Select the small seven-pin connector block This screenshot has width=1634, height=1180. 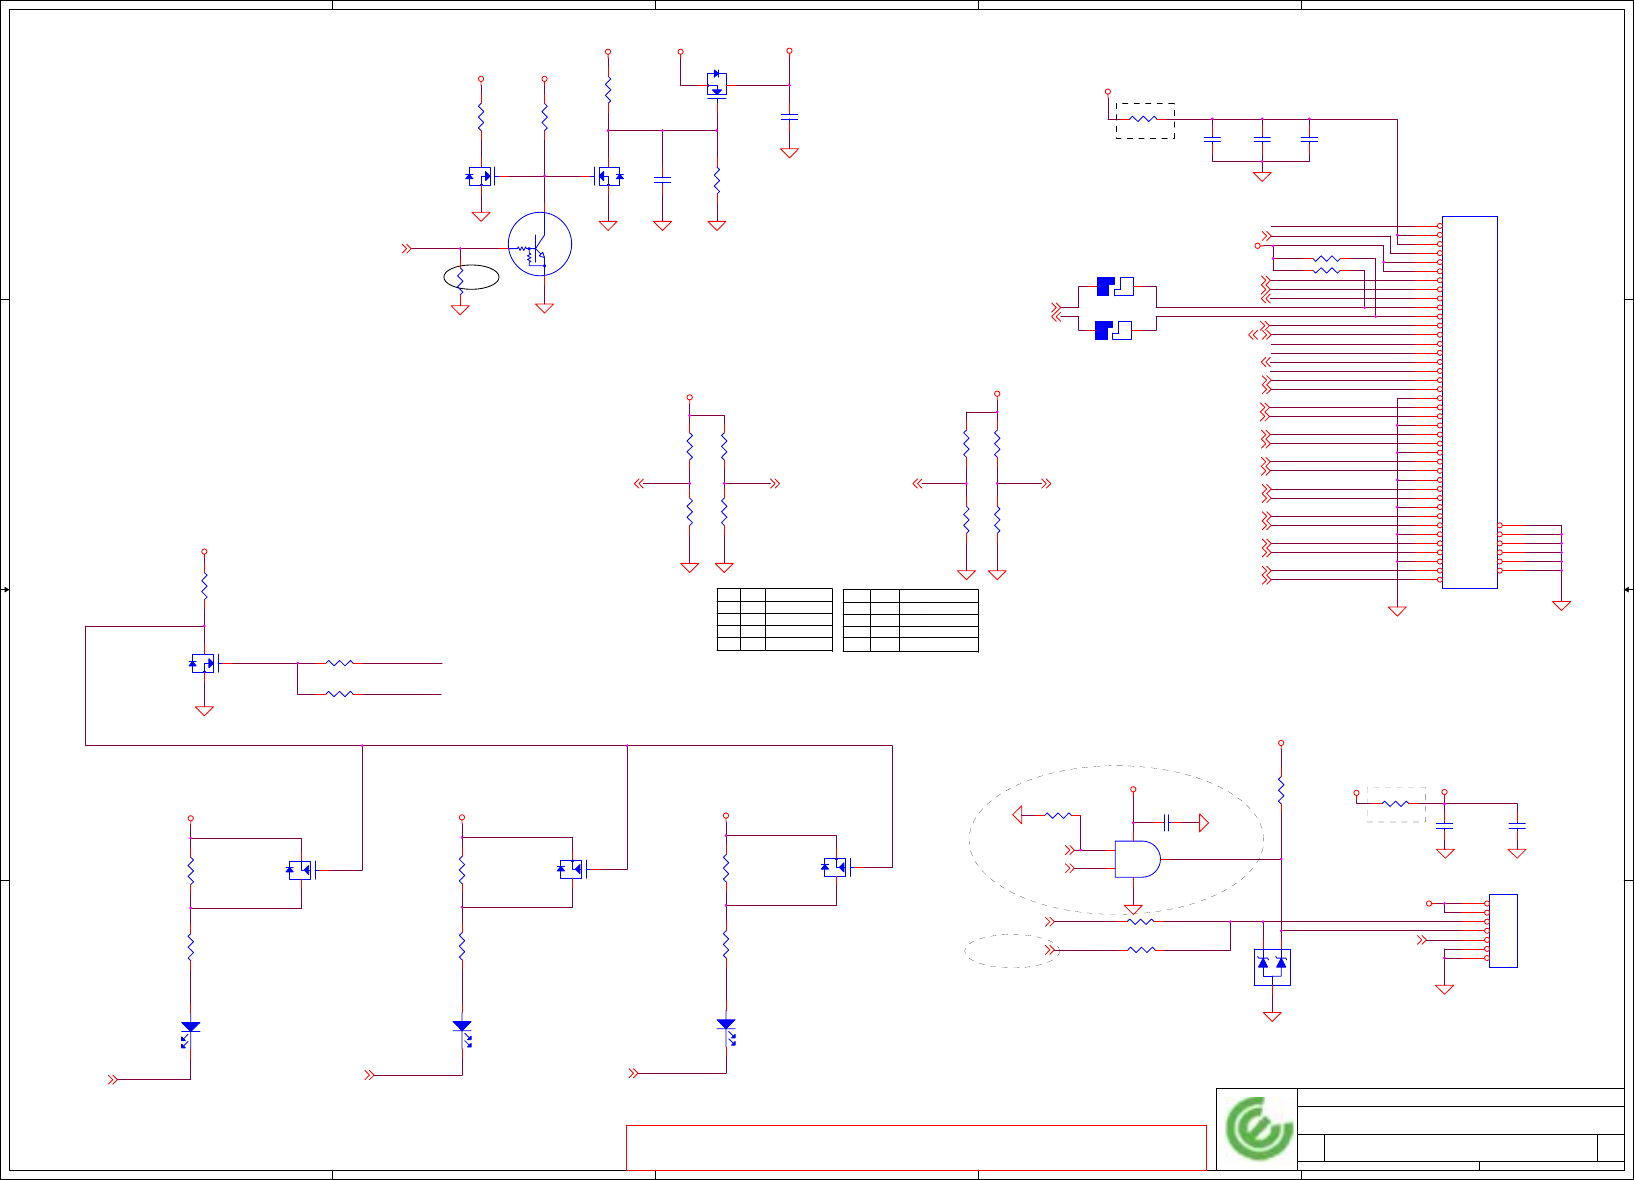1503,931
